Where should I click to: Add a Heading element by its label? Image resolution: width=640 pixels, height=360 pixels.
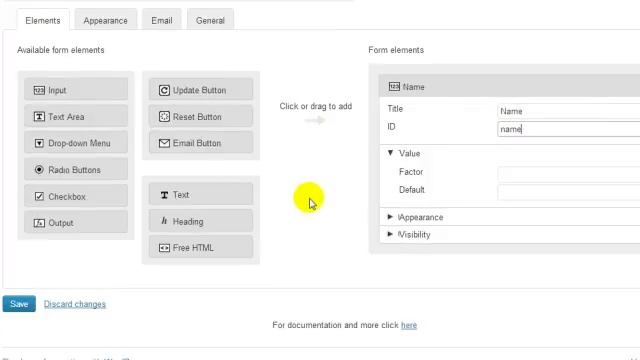(x=188, y=222)
